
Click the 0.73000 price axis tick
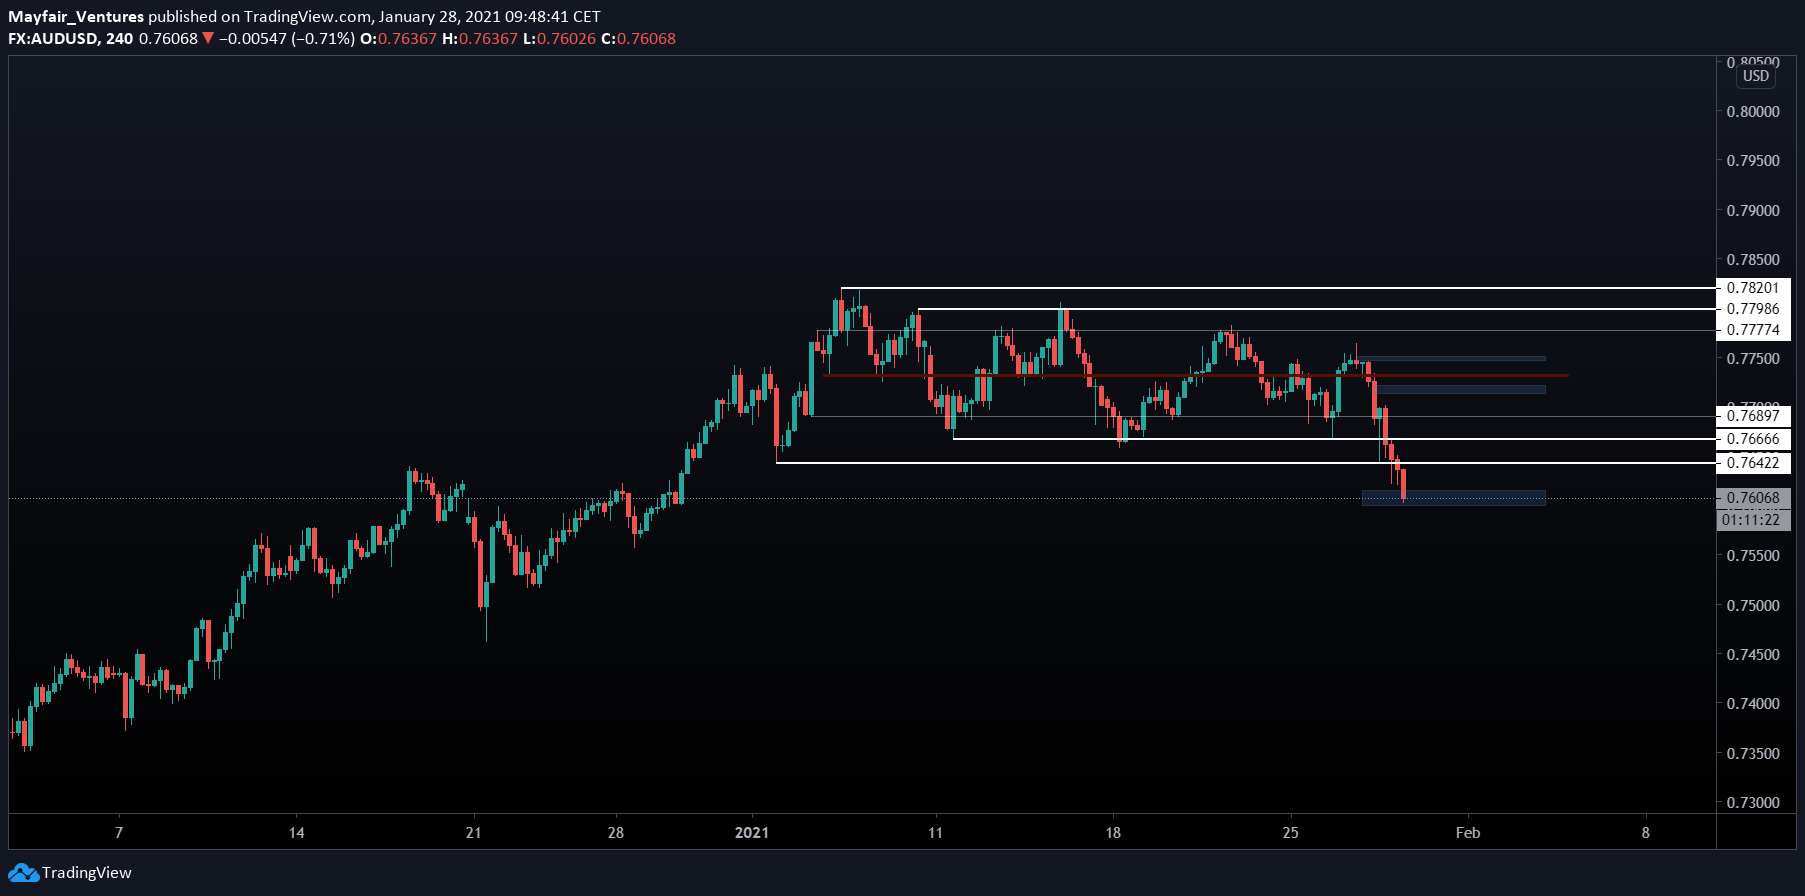tap(1753, 803)
